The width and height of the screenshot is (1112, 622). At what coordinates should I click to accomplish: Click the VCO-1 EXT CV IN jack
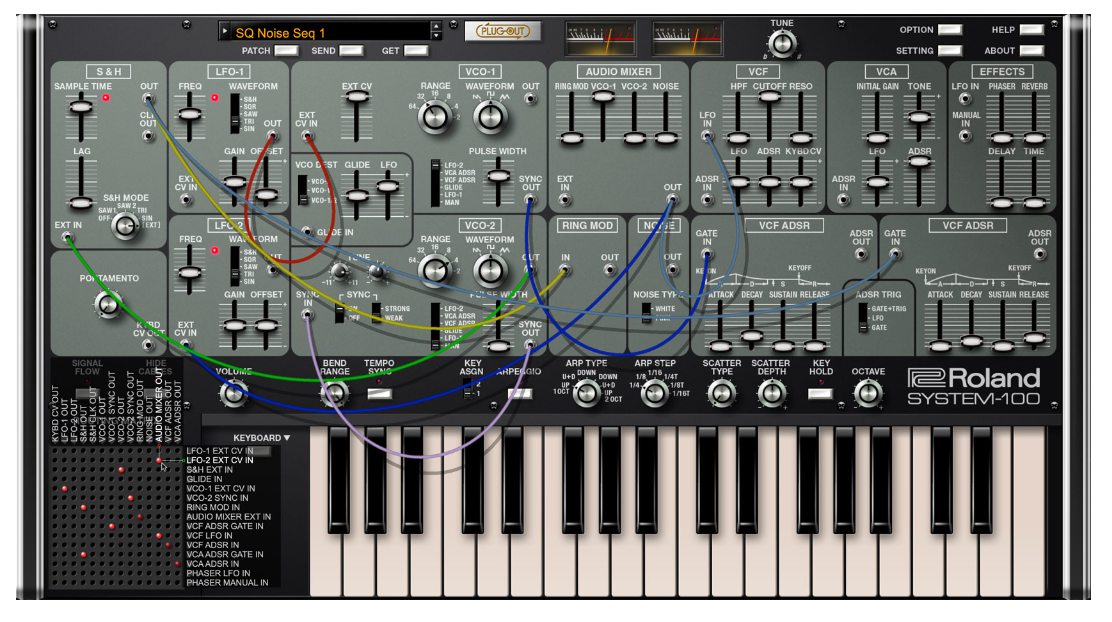307,136
